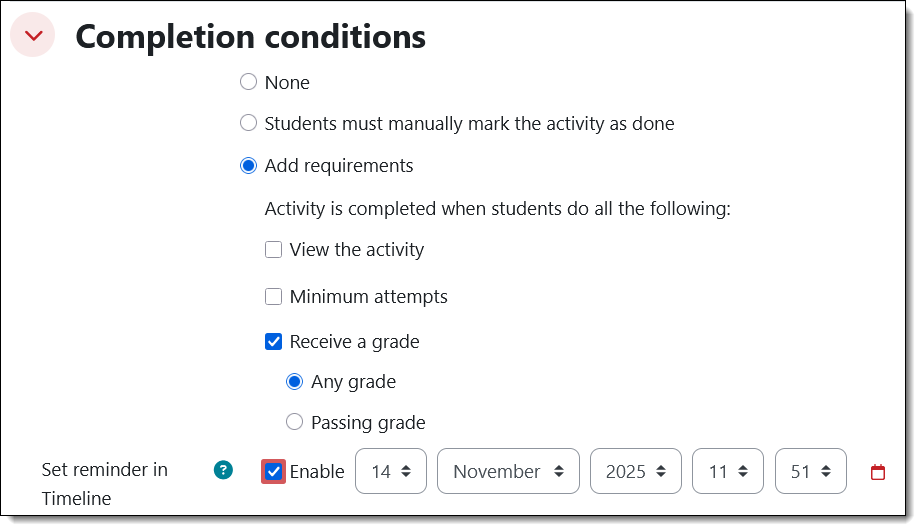The height and width of the screenshot is (525, 915).
Task: Check the View the activity box
Action: point(273,250)
